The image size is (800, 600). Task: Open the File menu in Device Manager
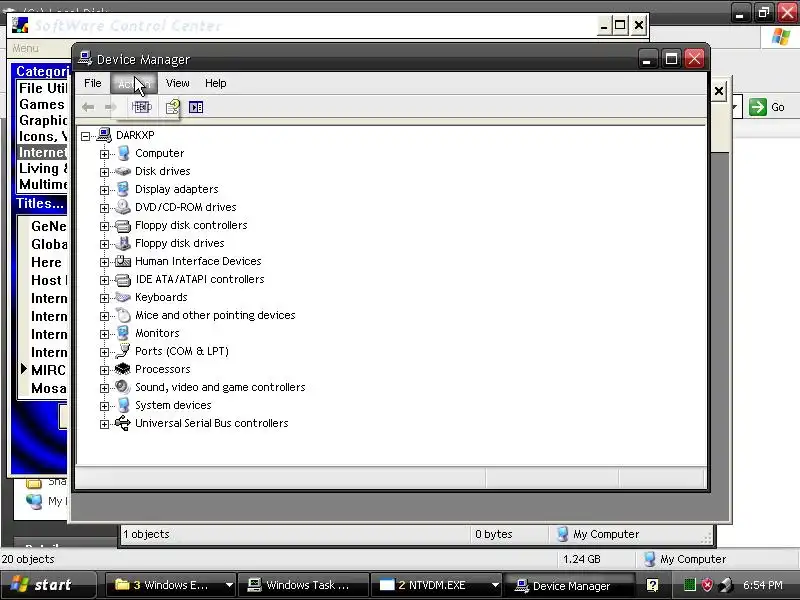click(93, 83)
